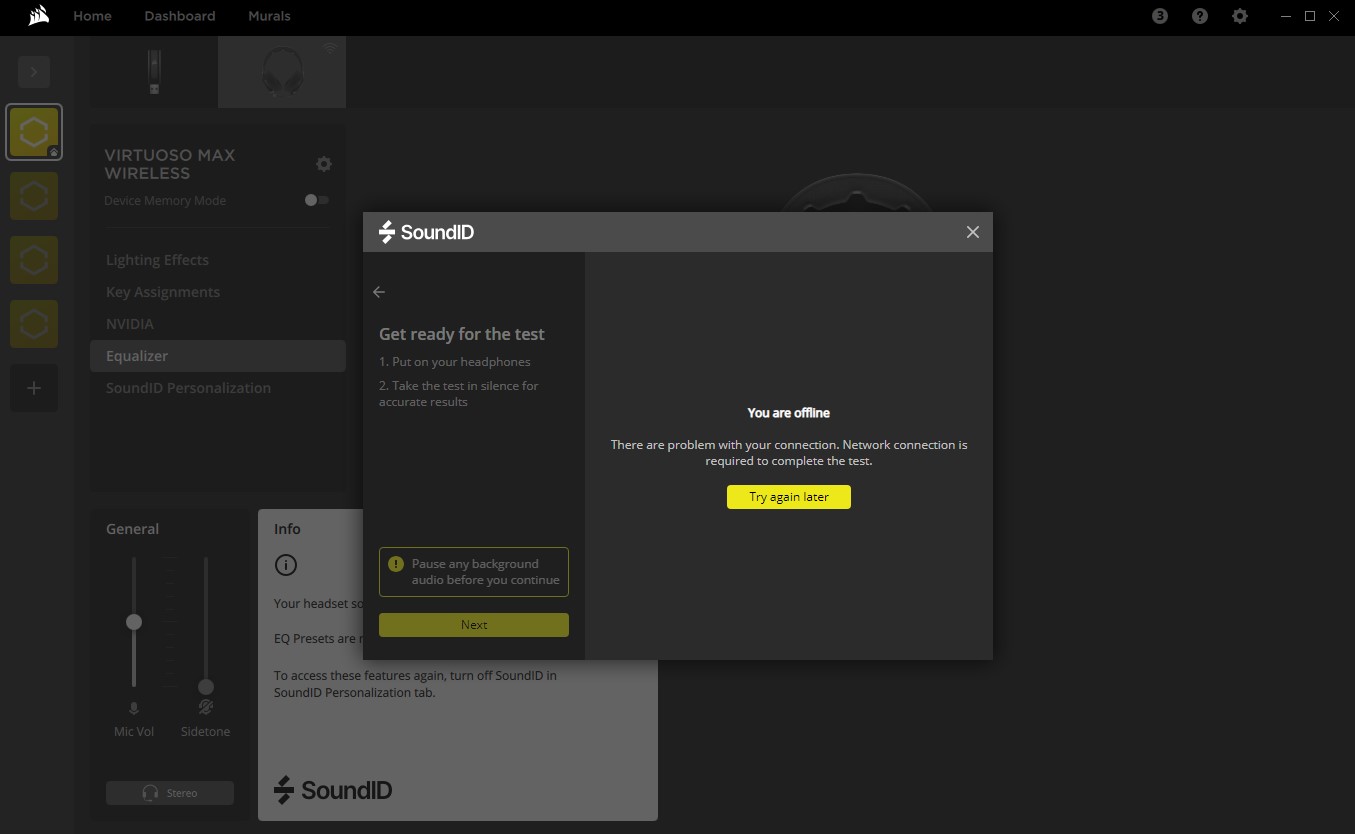The image size is (1355, 834).
Task: Click the SoundID logo in dialog header
Action: coord(427,232)
